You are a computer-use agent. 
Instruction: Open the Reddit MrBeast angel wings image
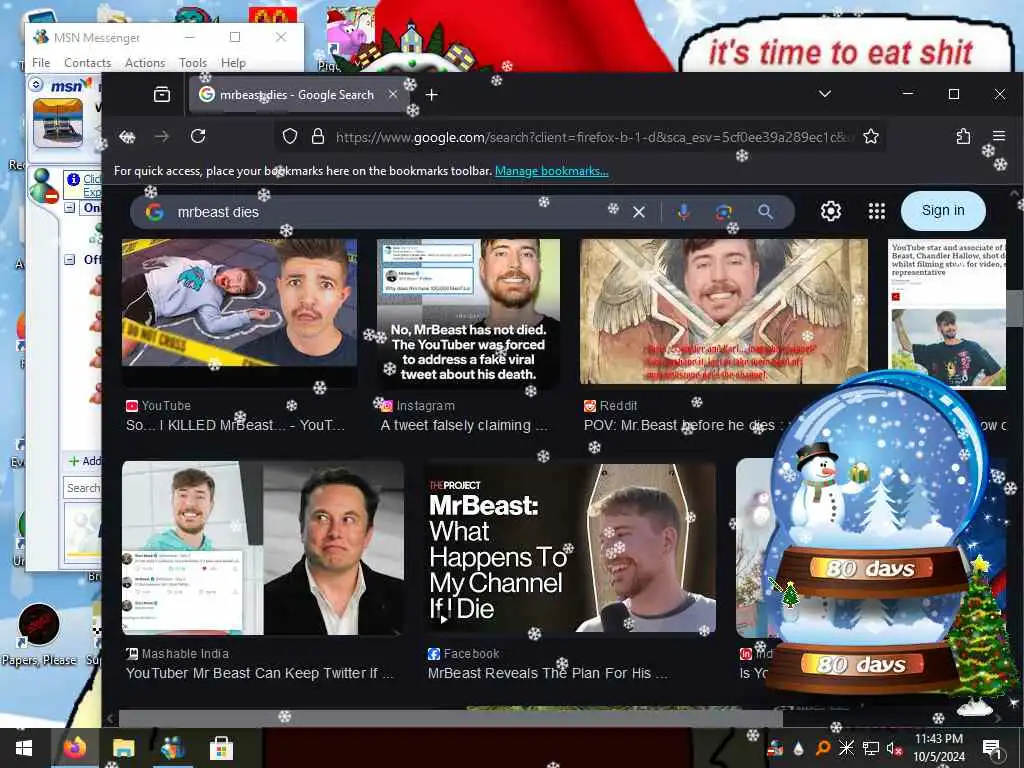724,312
